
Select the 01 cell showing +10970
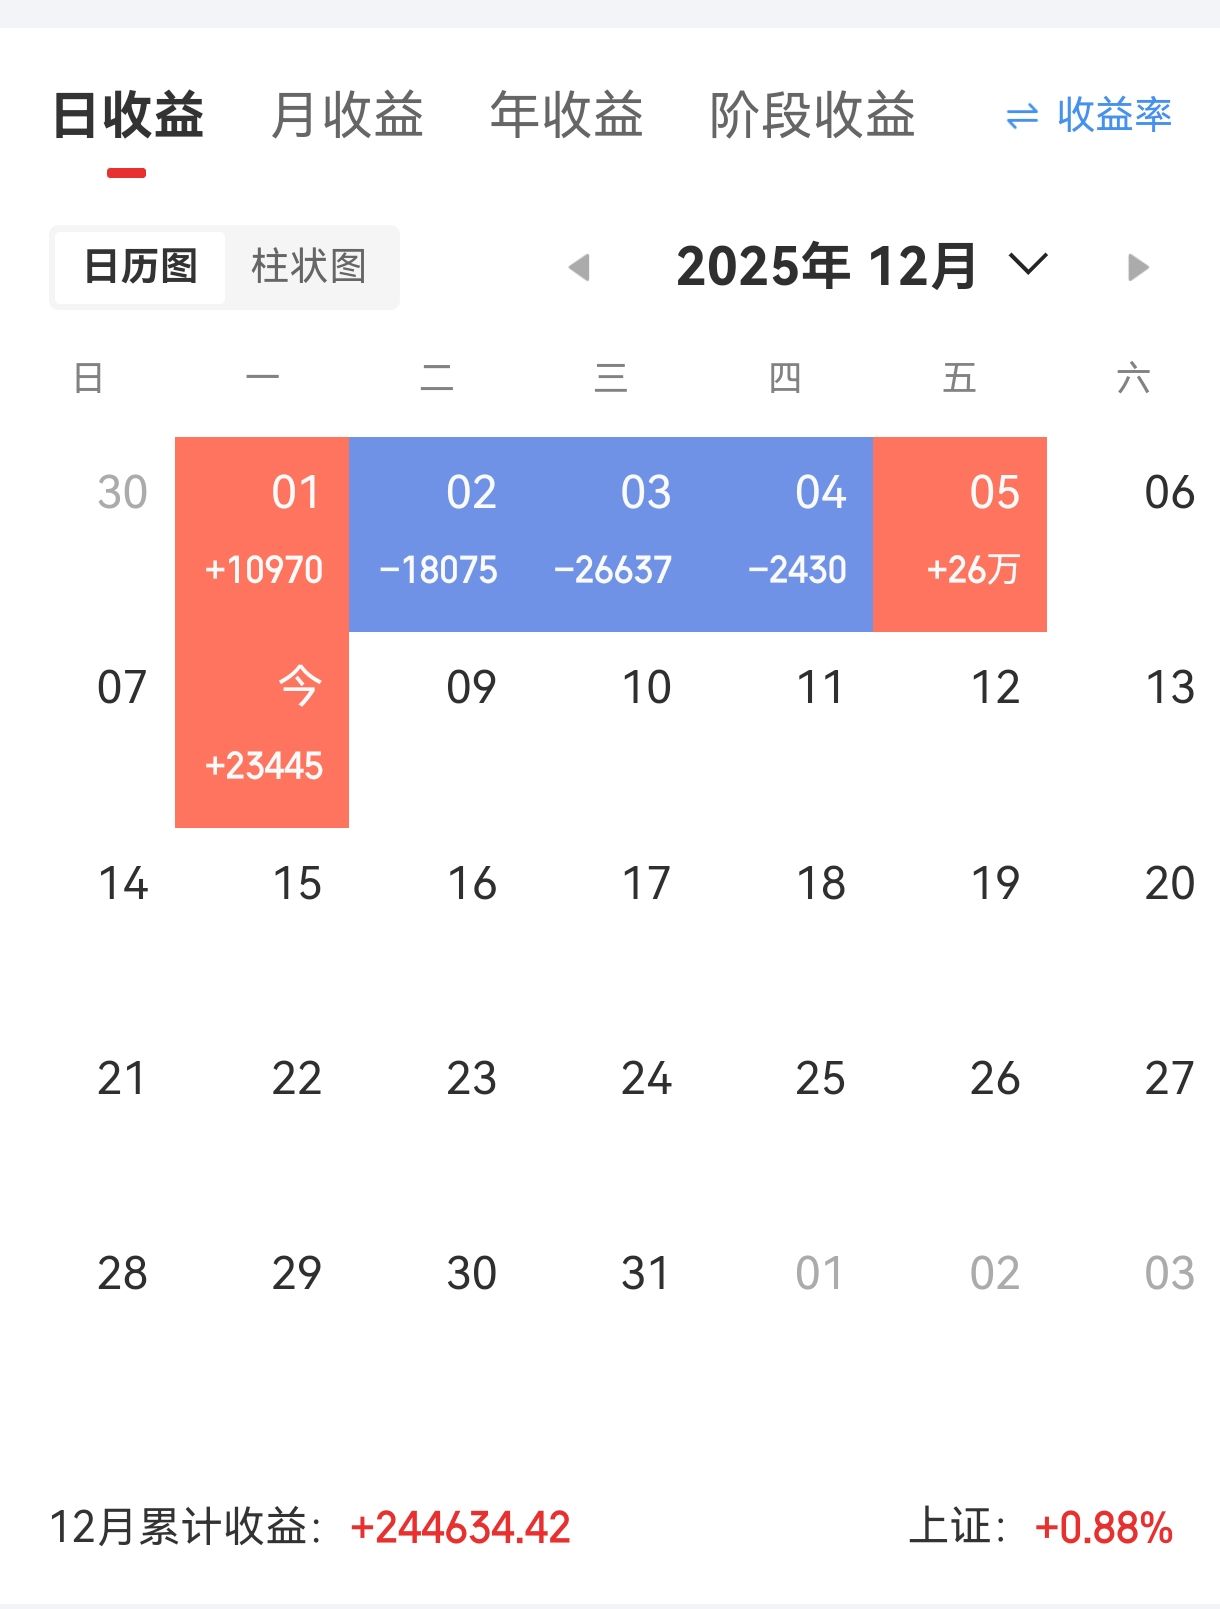point(262,534)
